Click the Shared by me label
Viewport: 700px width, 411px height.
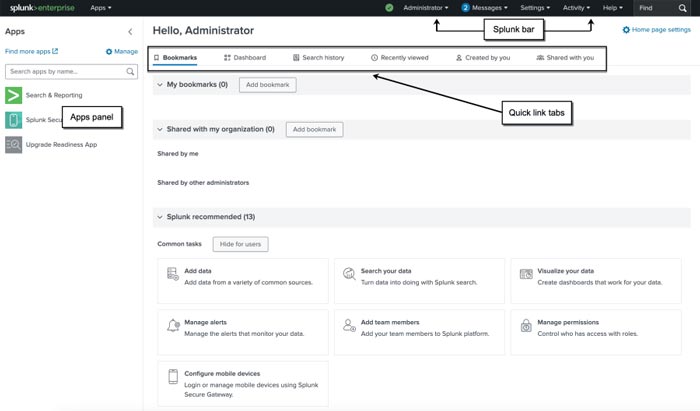tap(178, 154)
